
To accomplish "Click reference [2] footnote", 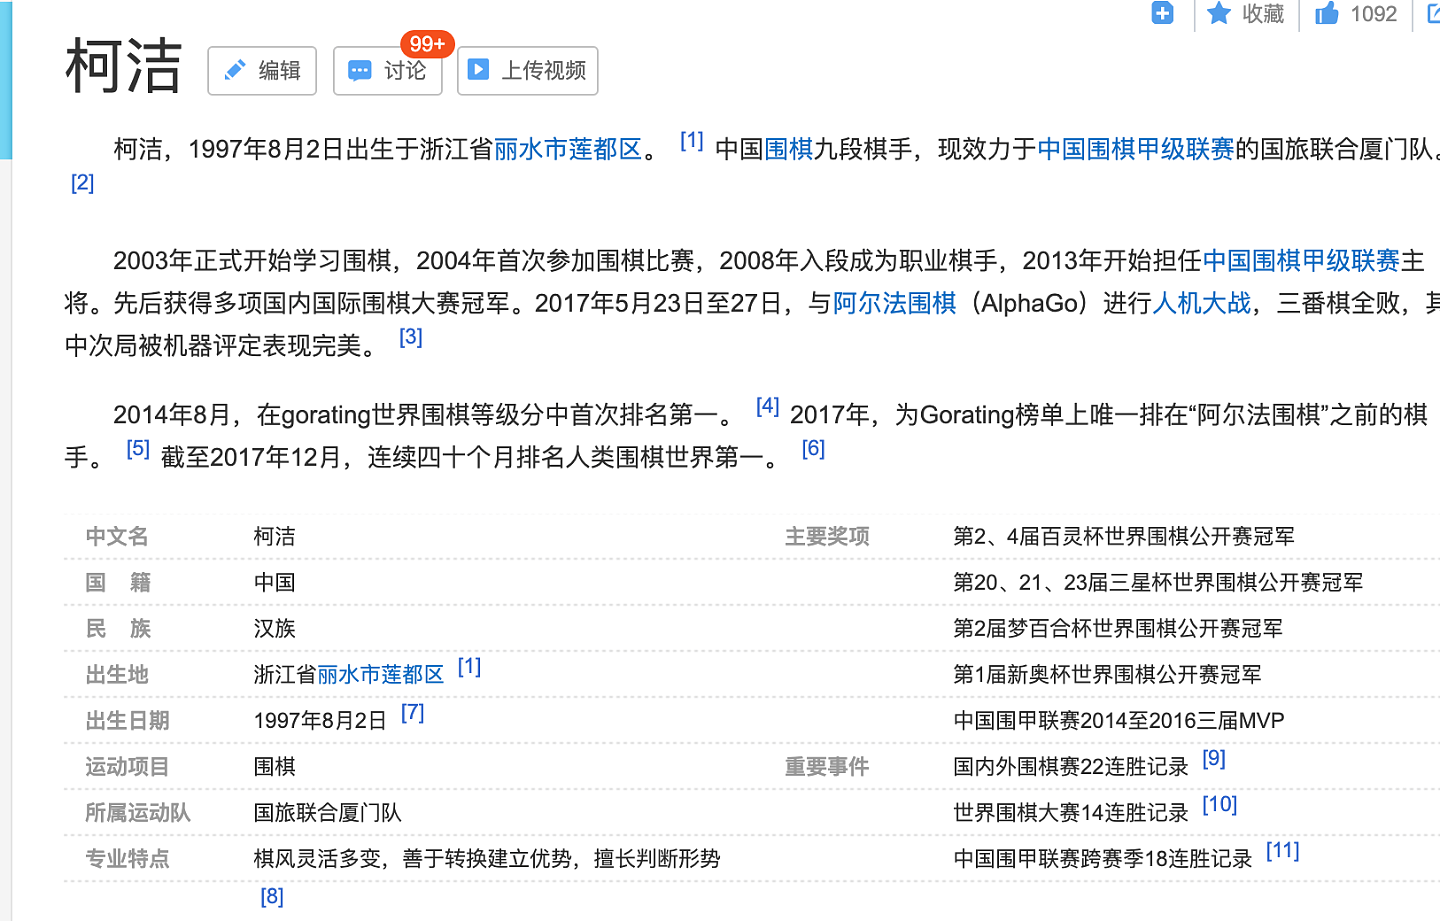I will pos(83,183).
